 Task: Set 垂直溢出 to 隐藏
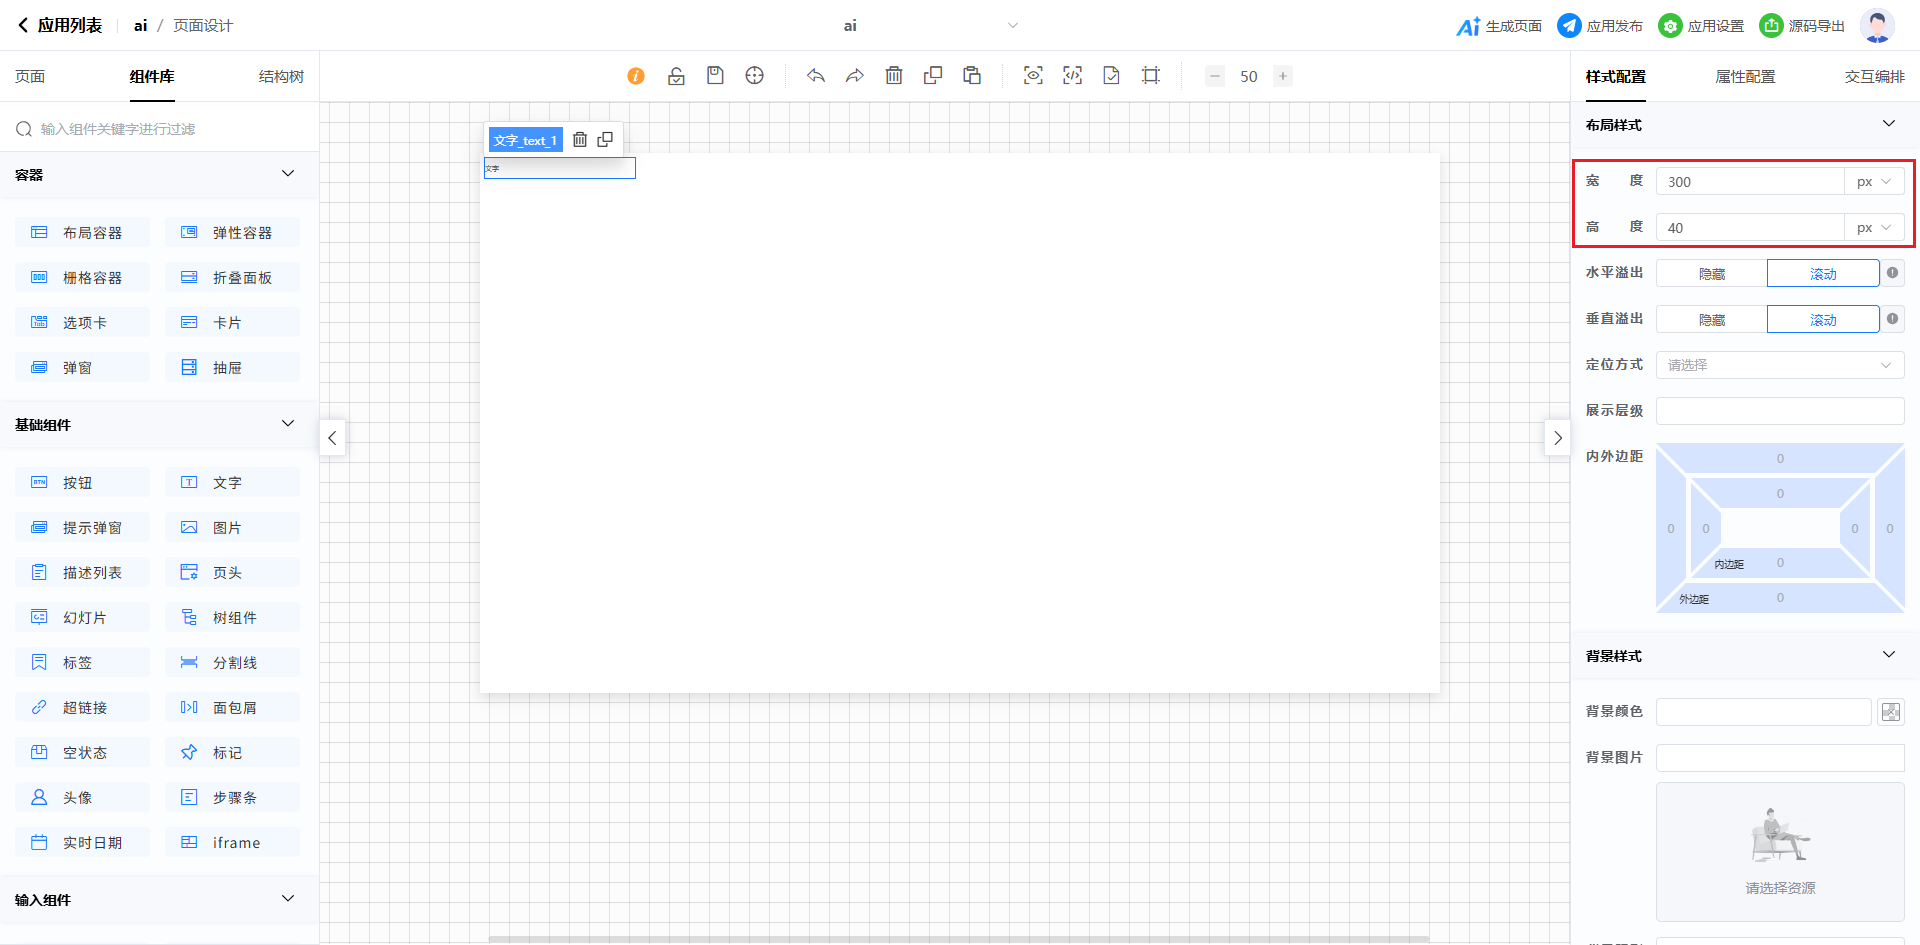[x=1711, y=320]
